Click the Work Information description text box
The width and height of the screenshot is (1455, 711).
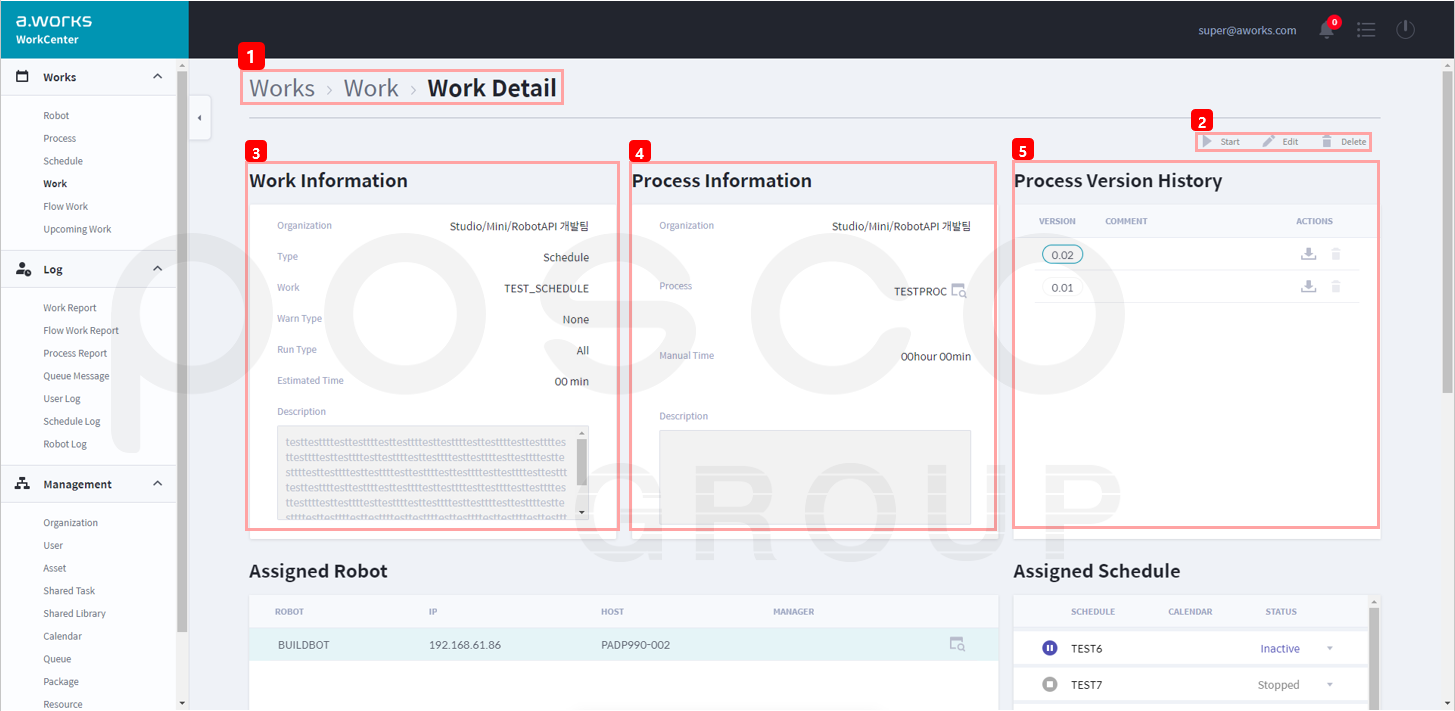point(427,473)
